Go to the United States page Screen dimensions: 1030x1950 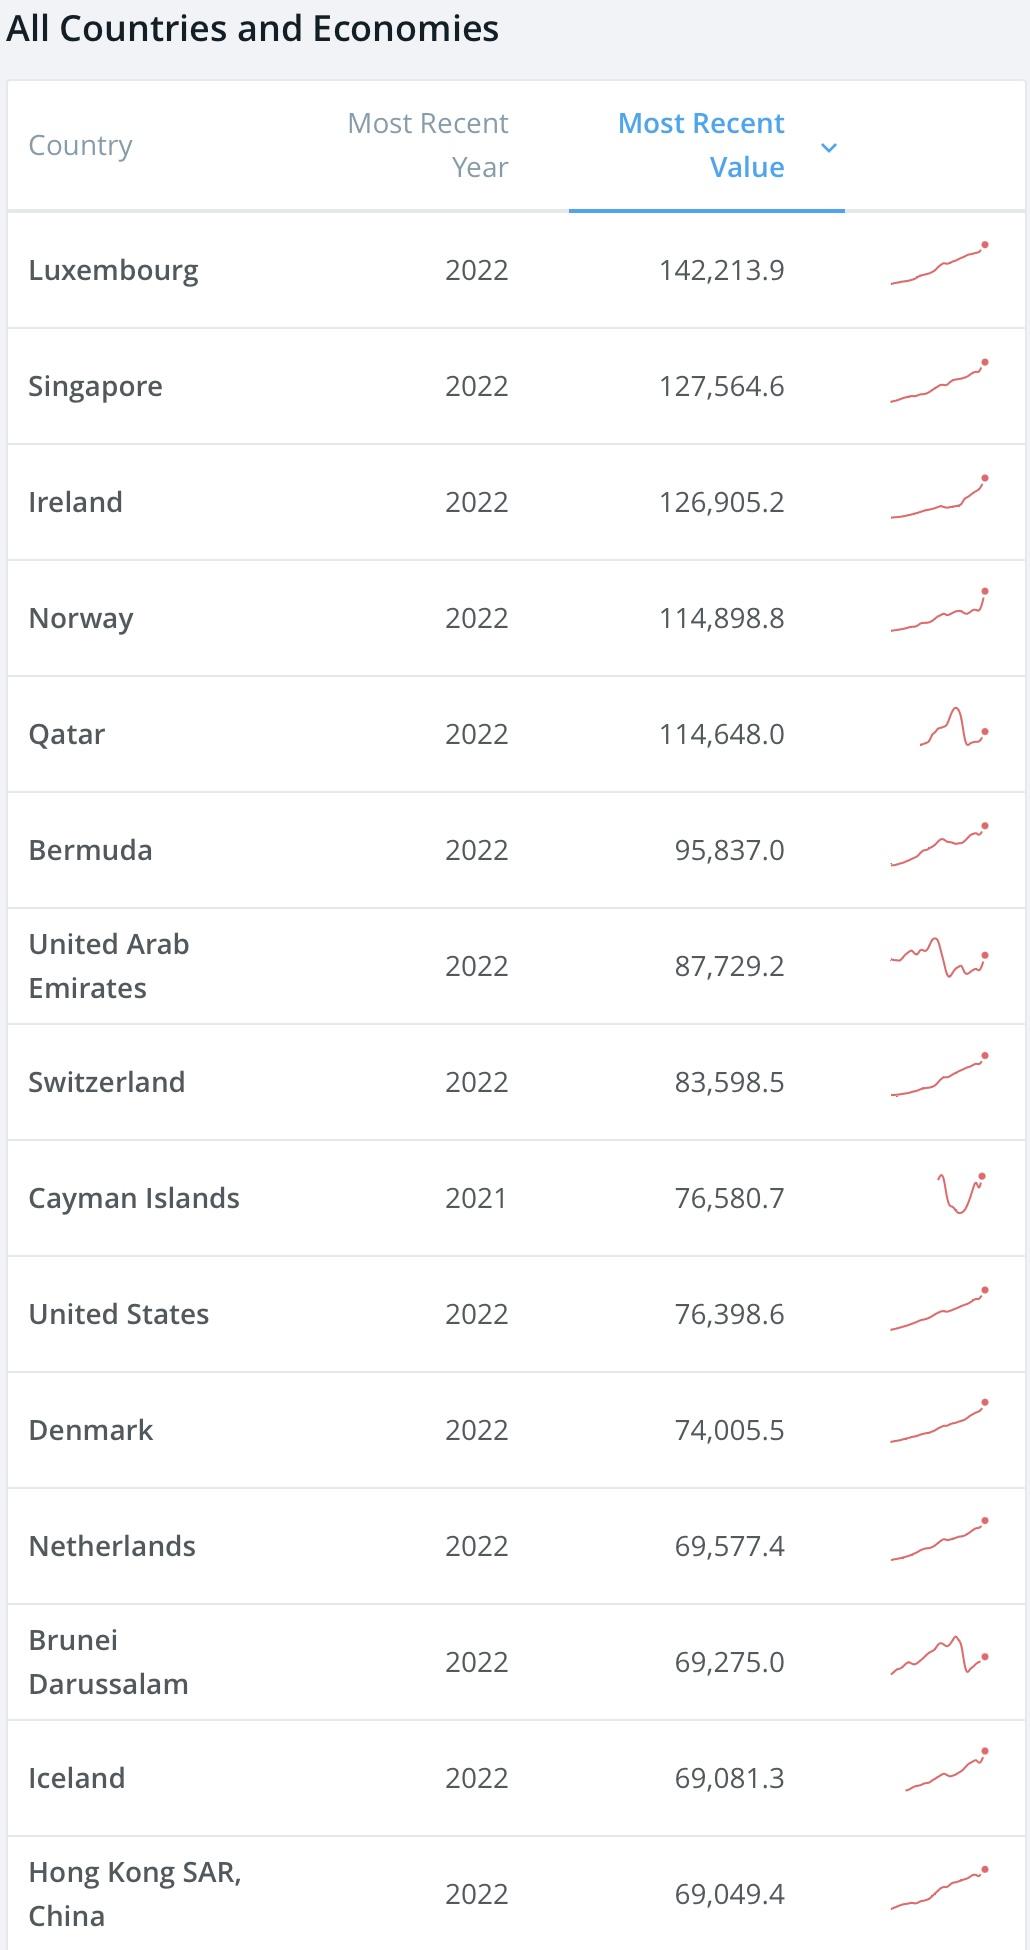coord(118,1314)
